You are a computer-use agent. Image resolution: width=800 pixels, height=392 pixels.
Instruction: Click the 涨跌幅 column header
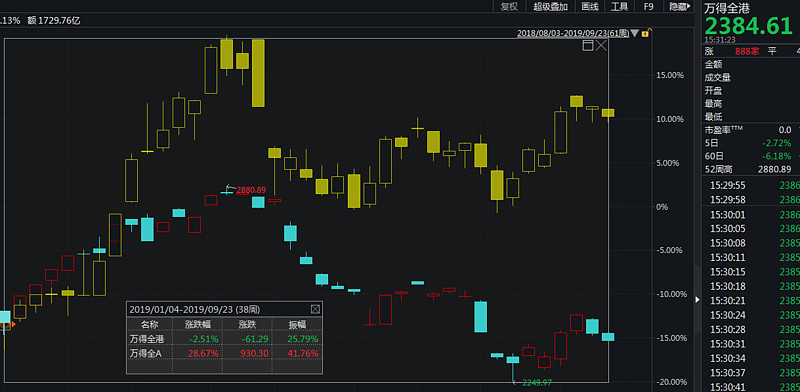[196, 324]
